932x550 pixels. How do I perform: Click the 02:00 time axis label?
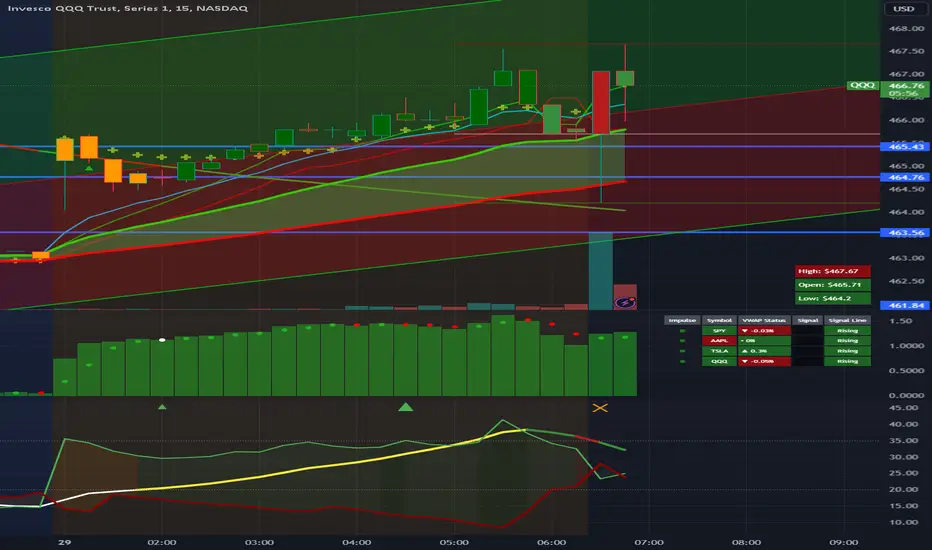coord(162,542)
